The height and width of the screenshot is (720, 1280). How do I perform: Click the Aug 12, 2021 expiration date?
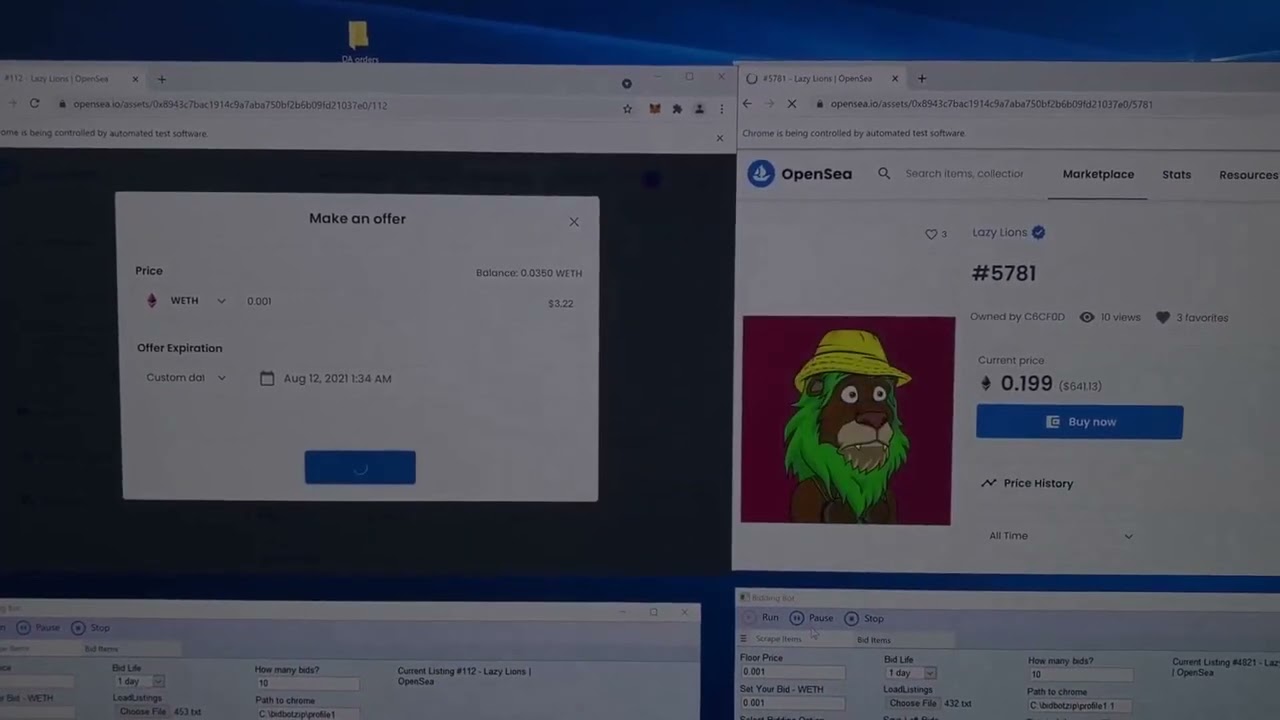(337, 378)
